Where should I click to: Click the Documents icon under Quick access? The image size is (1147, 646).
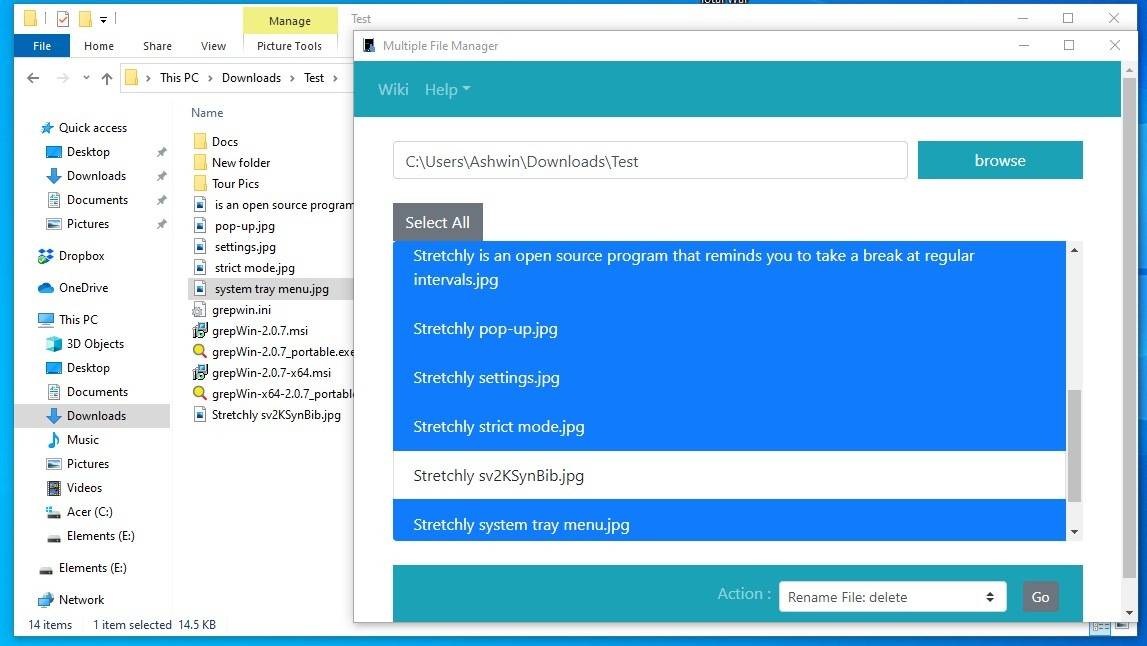click(53, 200)
